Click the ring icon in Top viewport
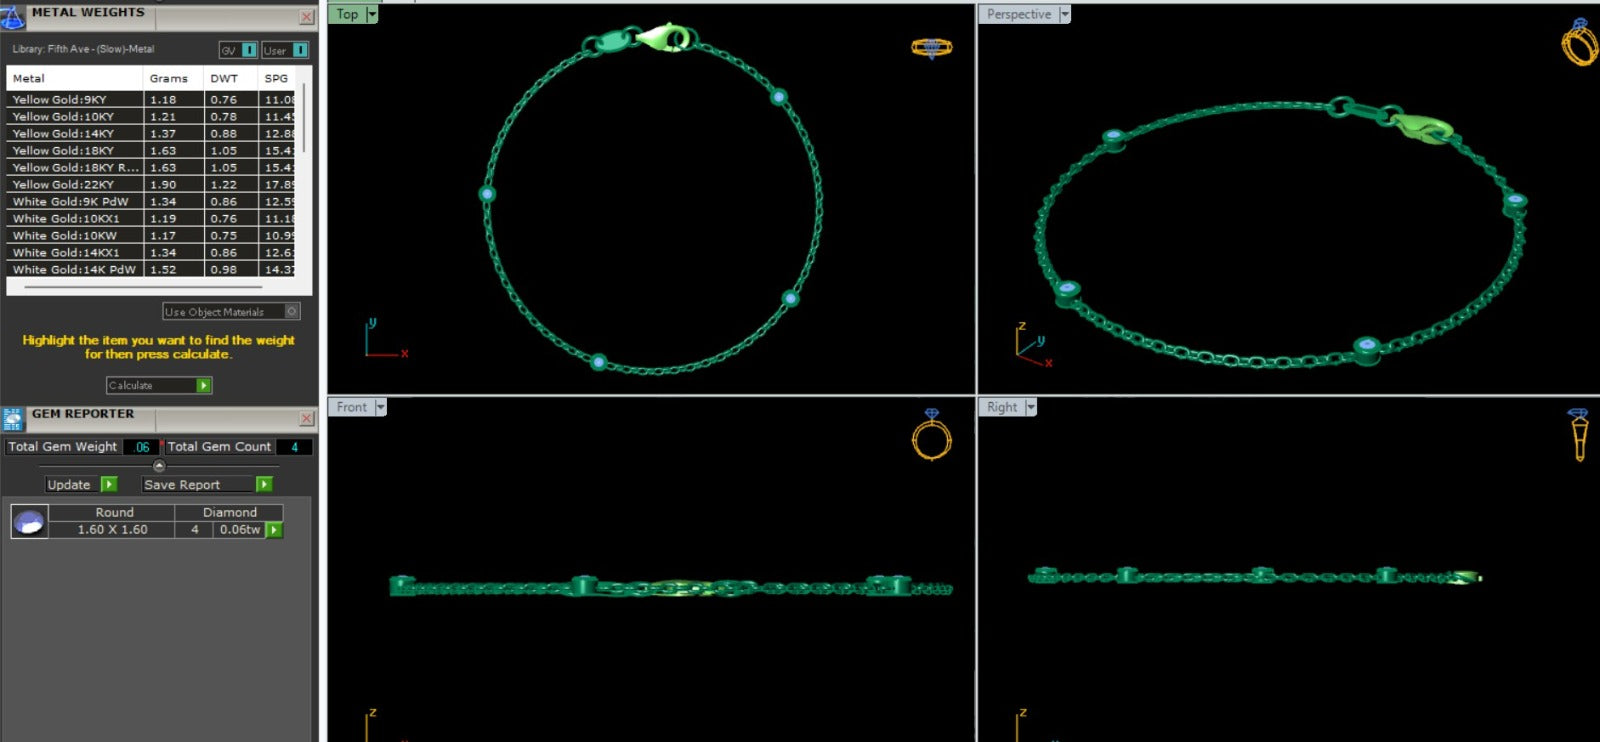 click(931, 47)
